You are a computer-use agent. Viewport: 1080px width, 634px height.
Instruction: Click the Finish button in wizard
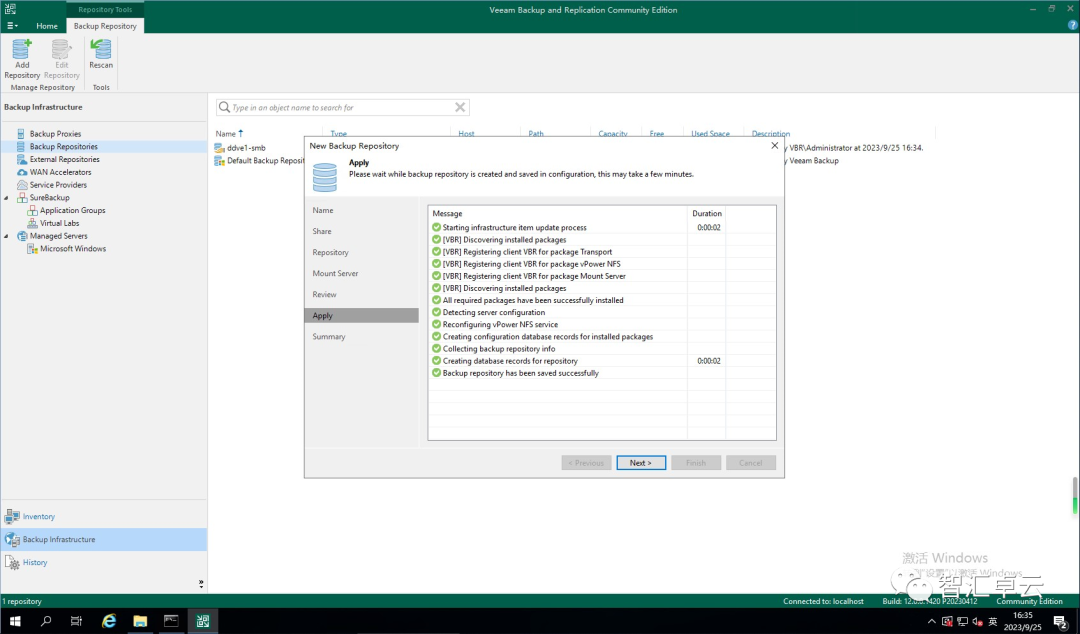coord(696,462)
